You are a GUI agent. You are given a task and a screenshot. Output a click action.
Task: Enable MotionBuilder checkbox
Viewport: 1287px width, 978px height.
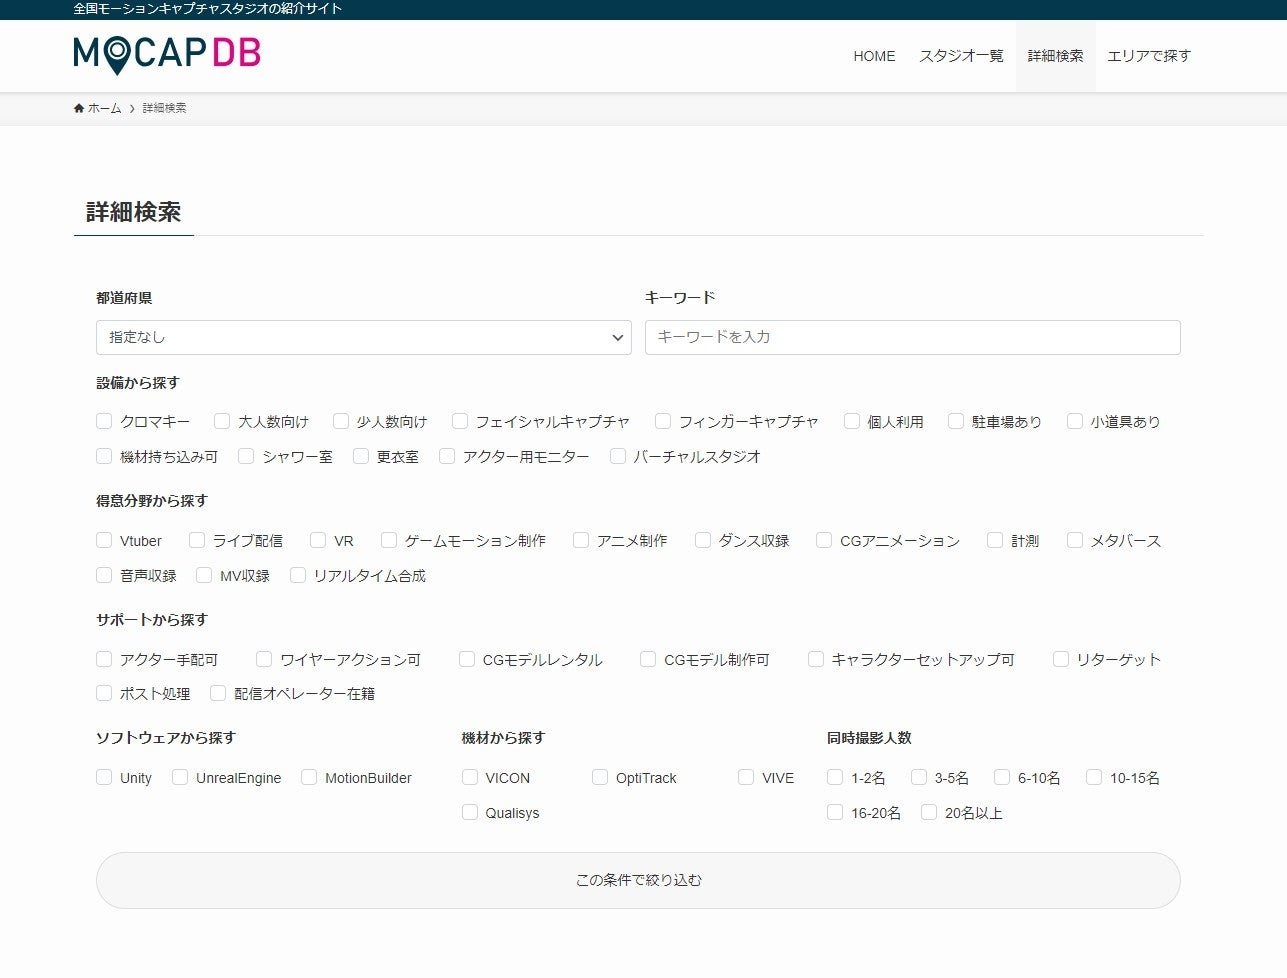[309, 777]
